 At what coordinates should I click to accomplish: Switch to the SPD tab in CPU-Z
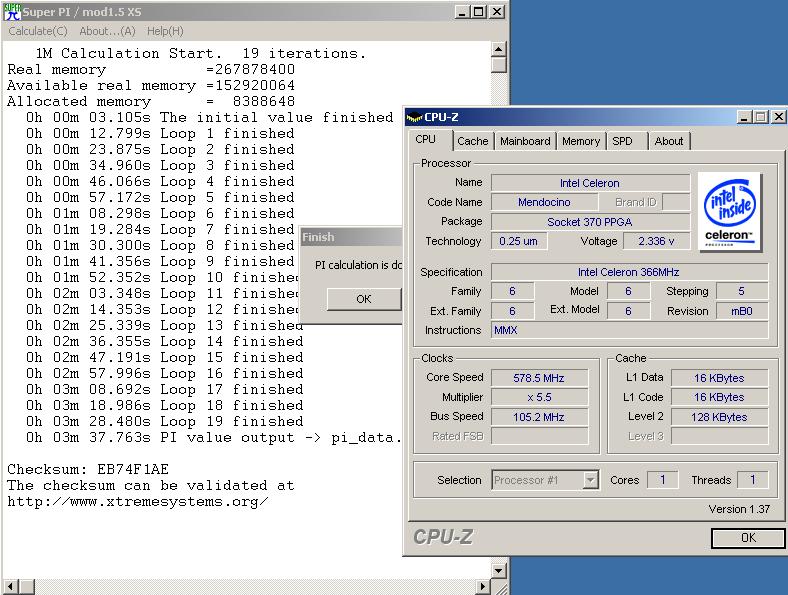[x=622, y=141]
